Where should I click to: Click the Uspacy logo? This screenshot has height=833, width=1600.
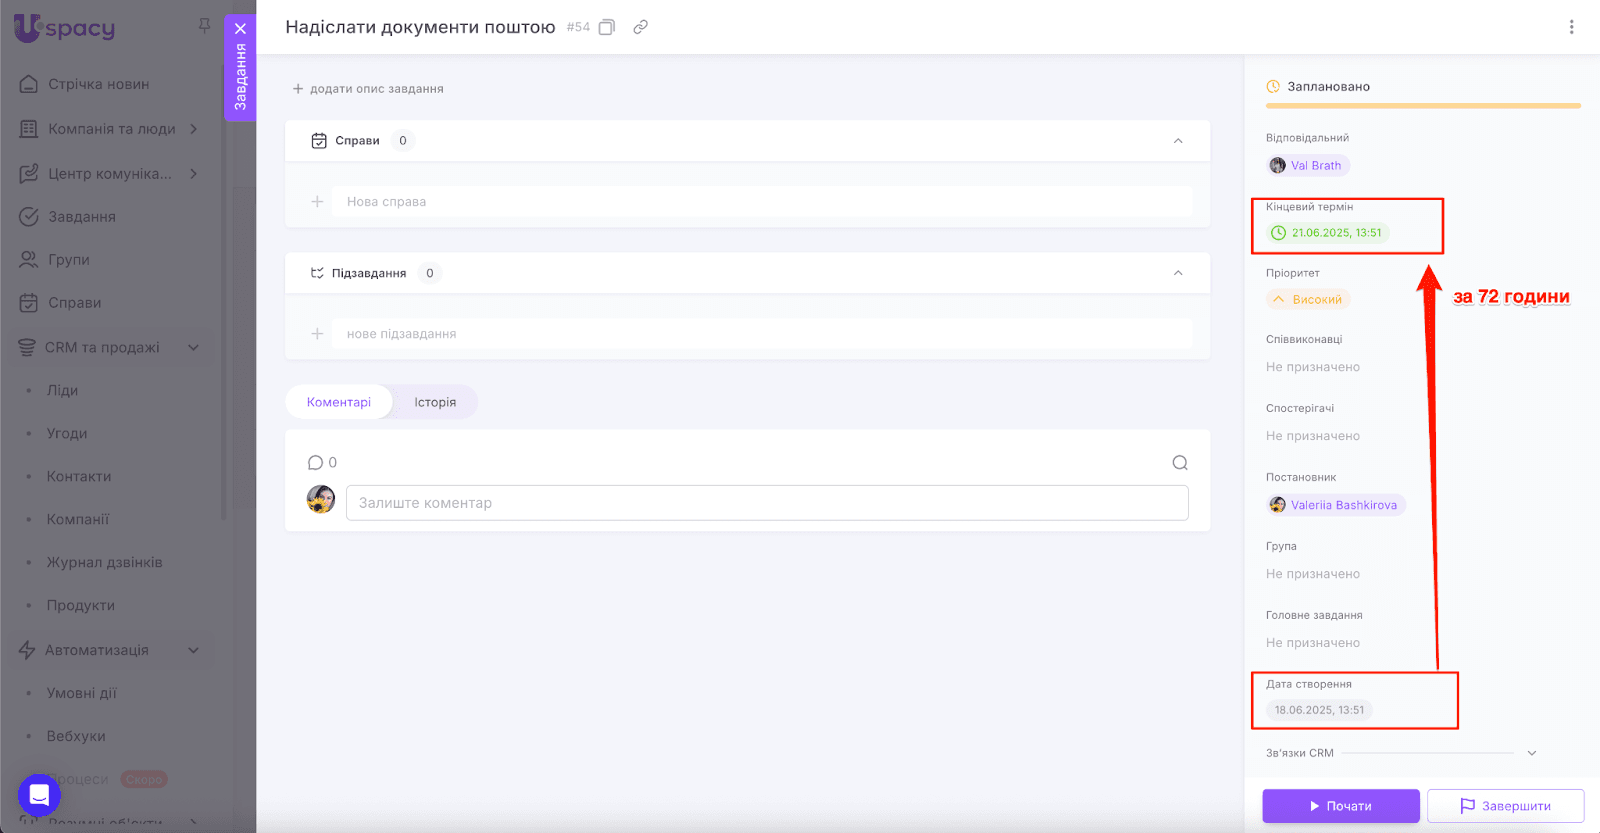pyautogui.click(x=65, y=27)
